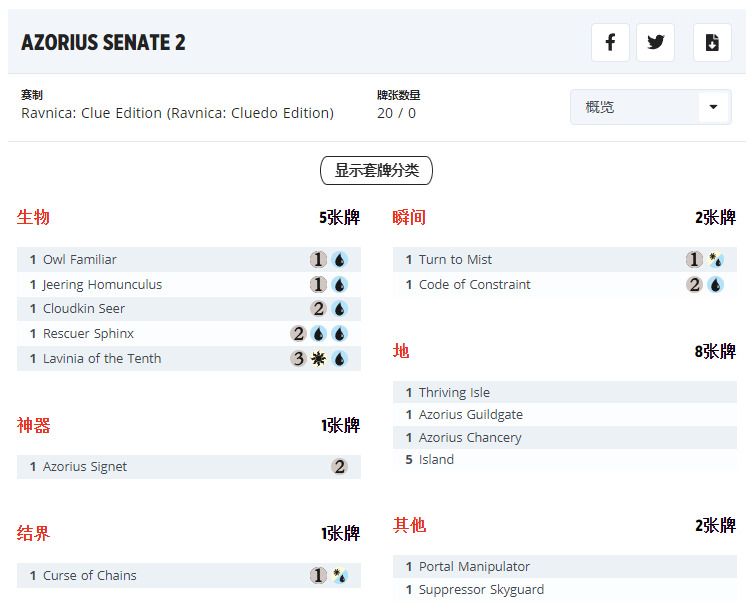Image resolution: width=755 pixels, height=615 pixels.
Task: Click the hybrid mana symbol on Curse of Chains
Action: point(340,576)
